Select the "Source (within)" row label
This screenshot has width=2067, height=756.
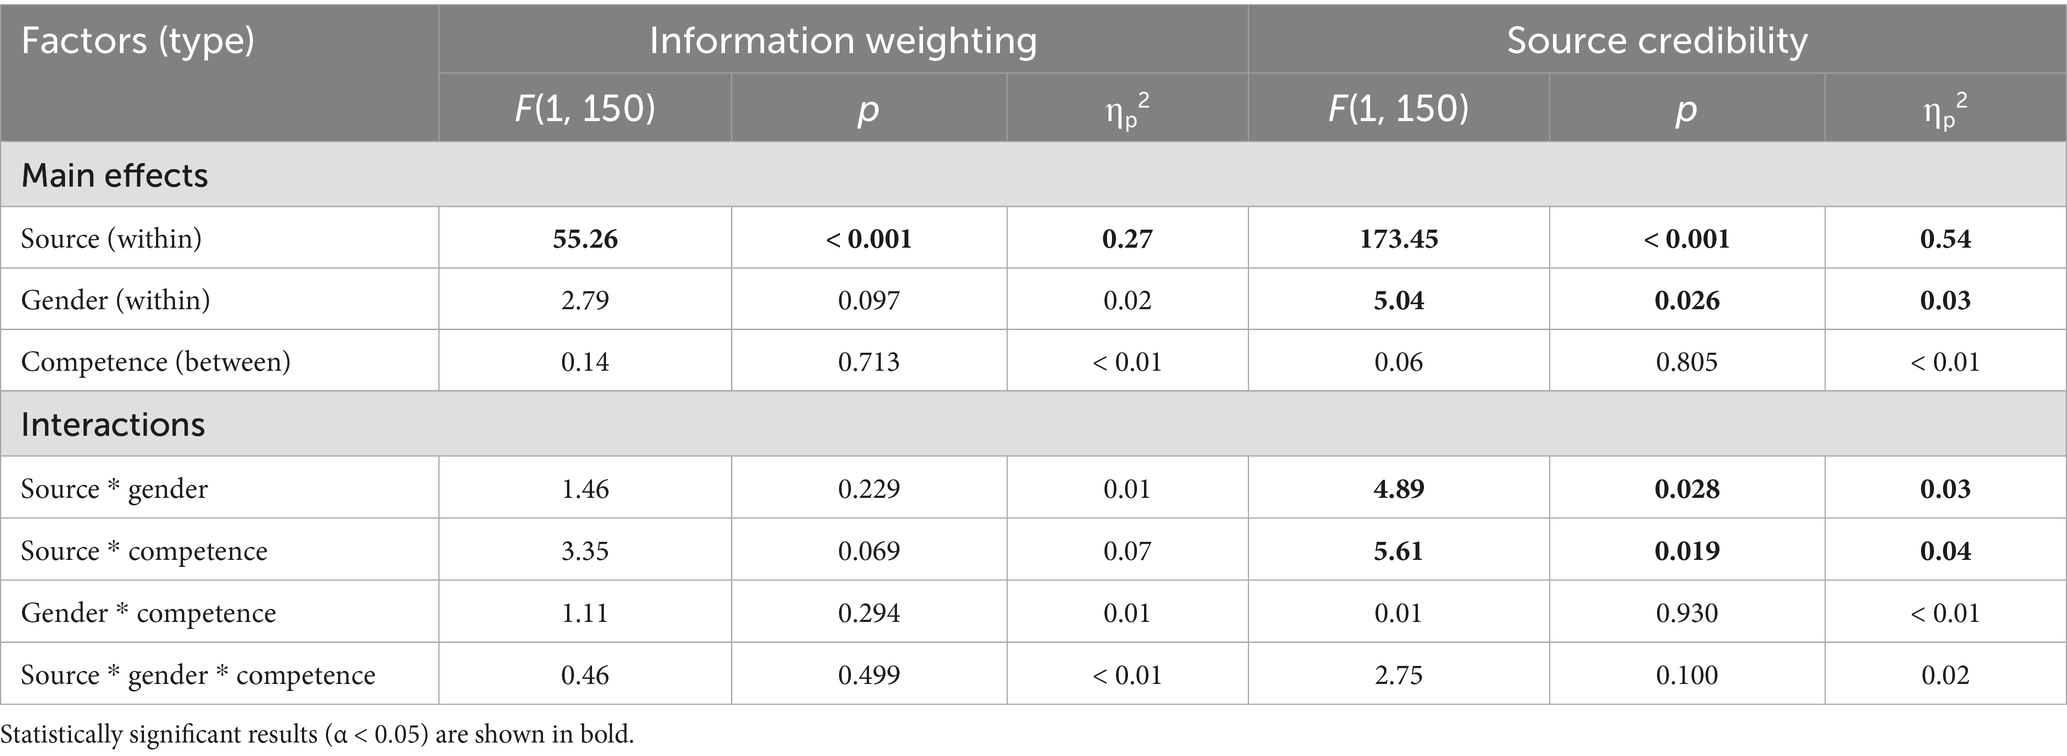pos(111,238)
